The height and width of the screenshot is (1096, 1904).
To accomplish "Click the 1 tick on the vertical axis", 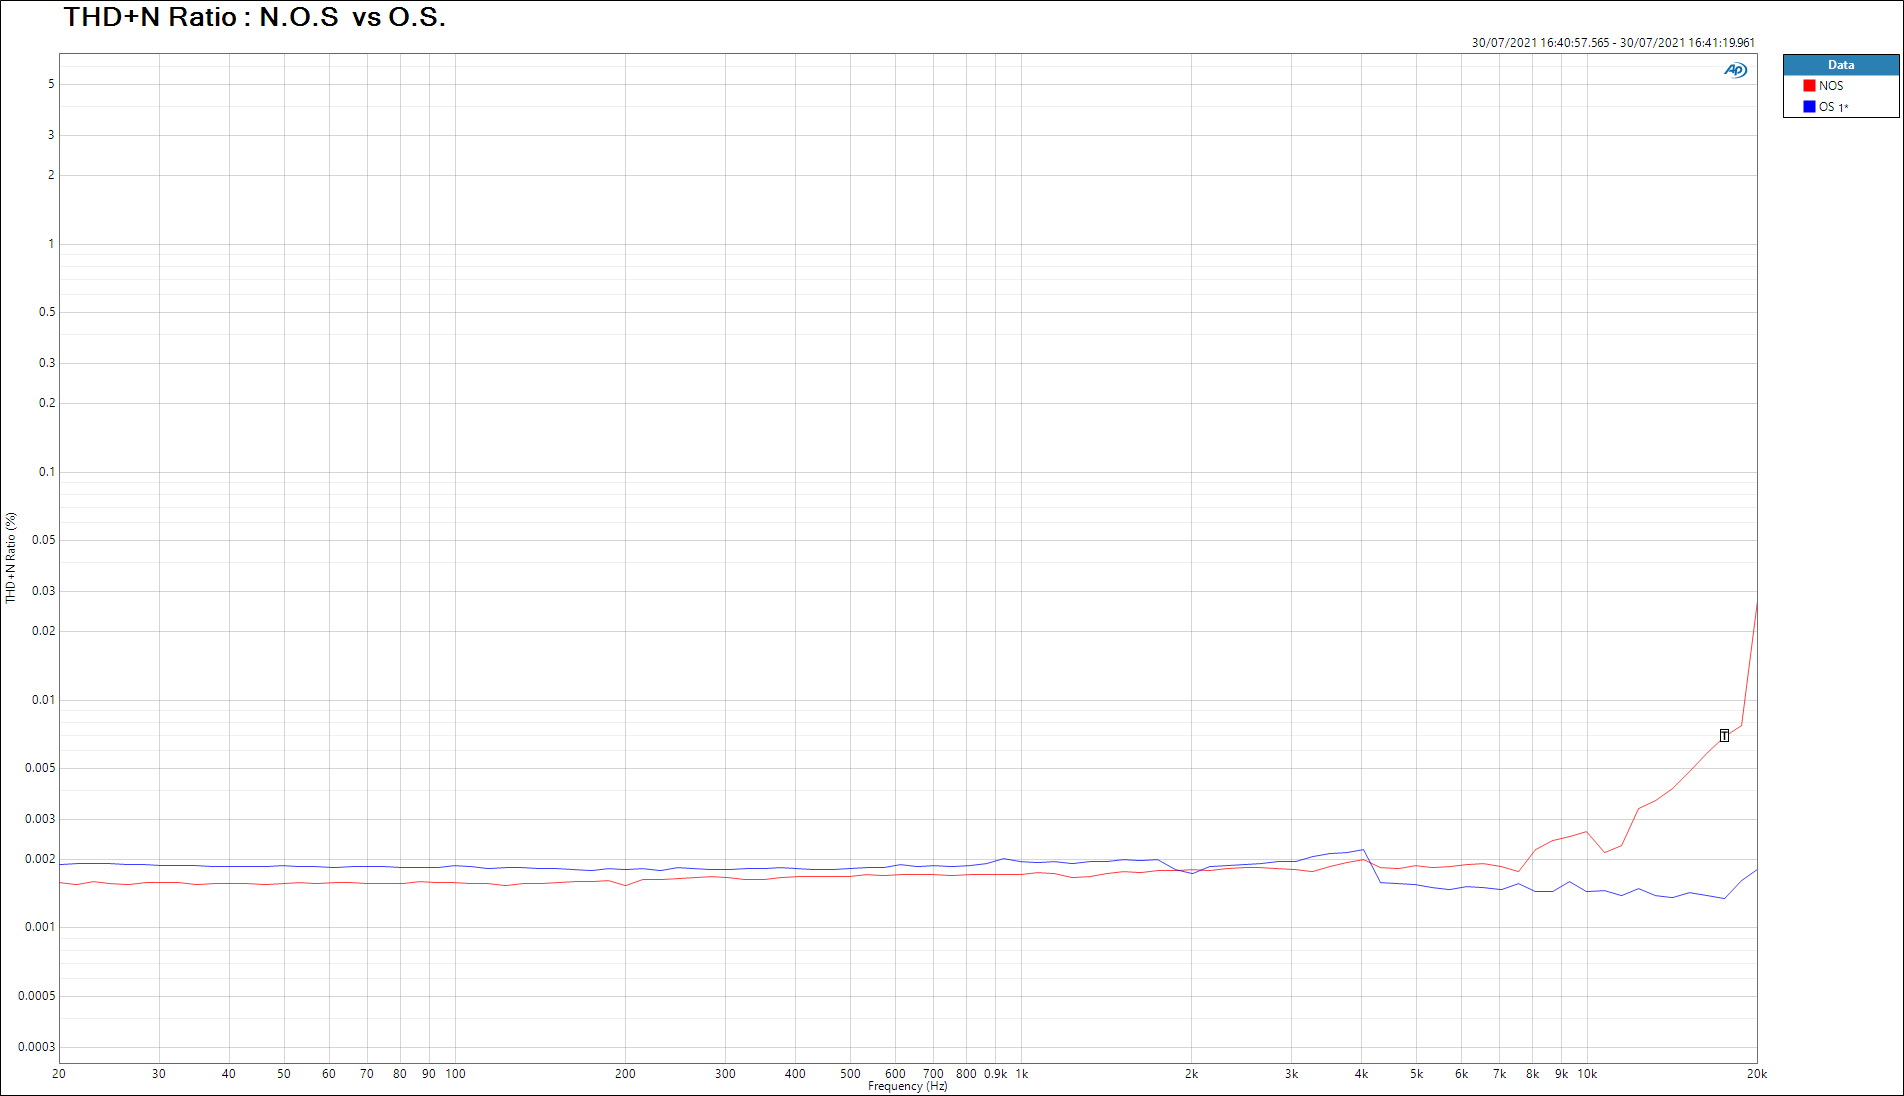I will tap(51, 244).
